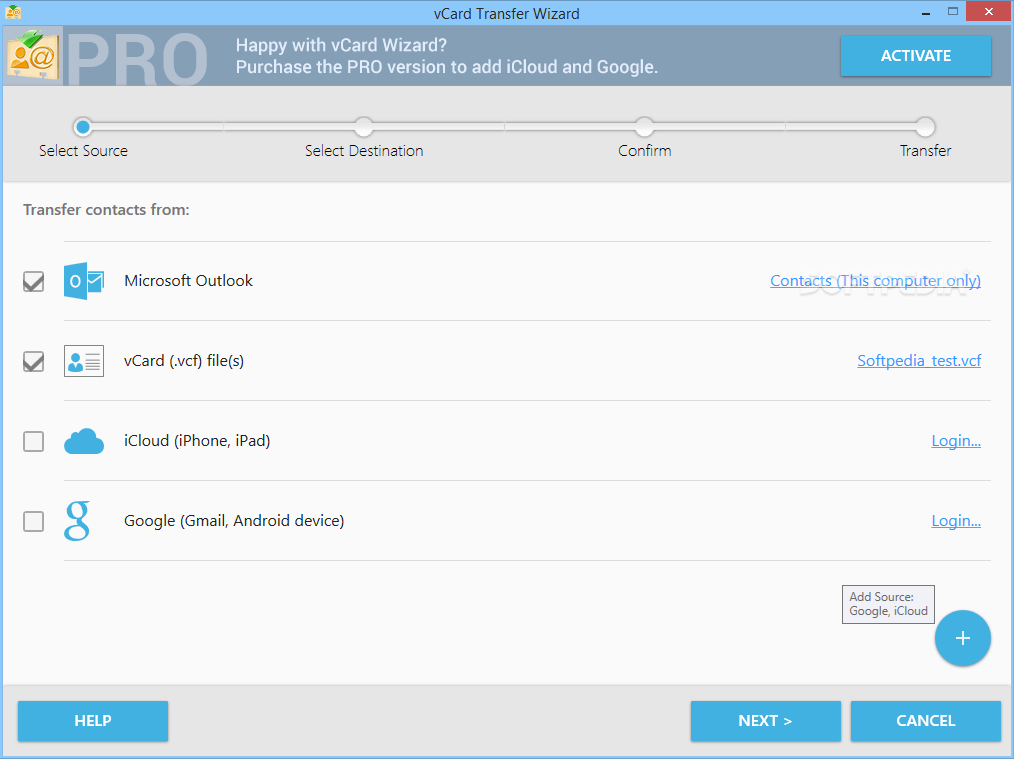
Task: Click the Google Login... link
Action: point(956,521)
